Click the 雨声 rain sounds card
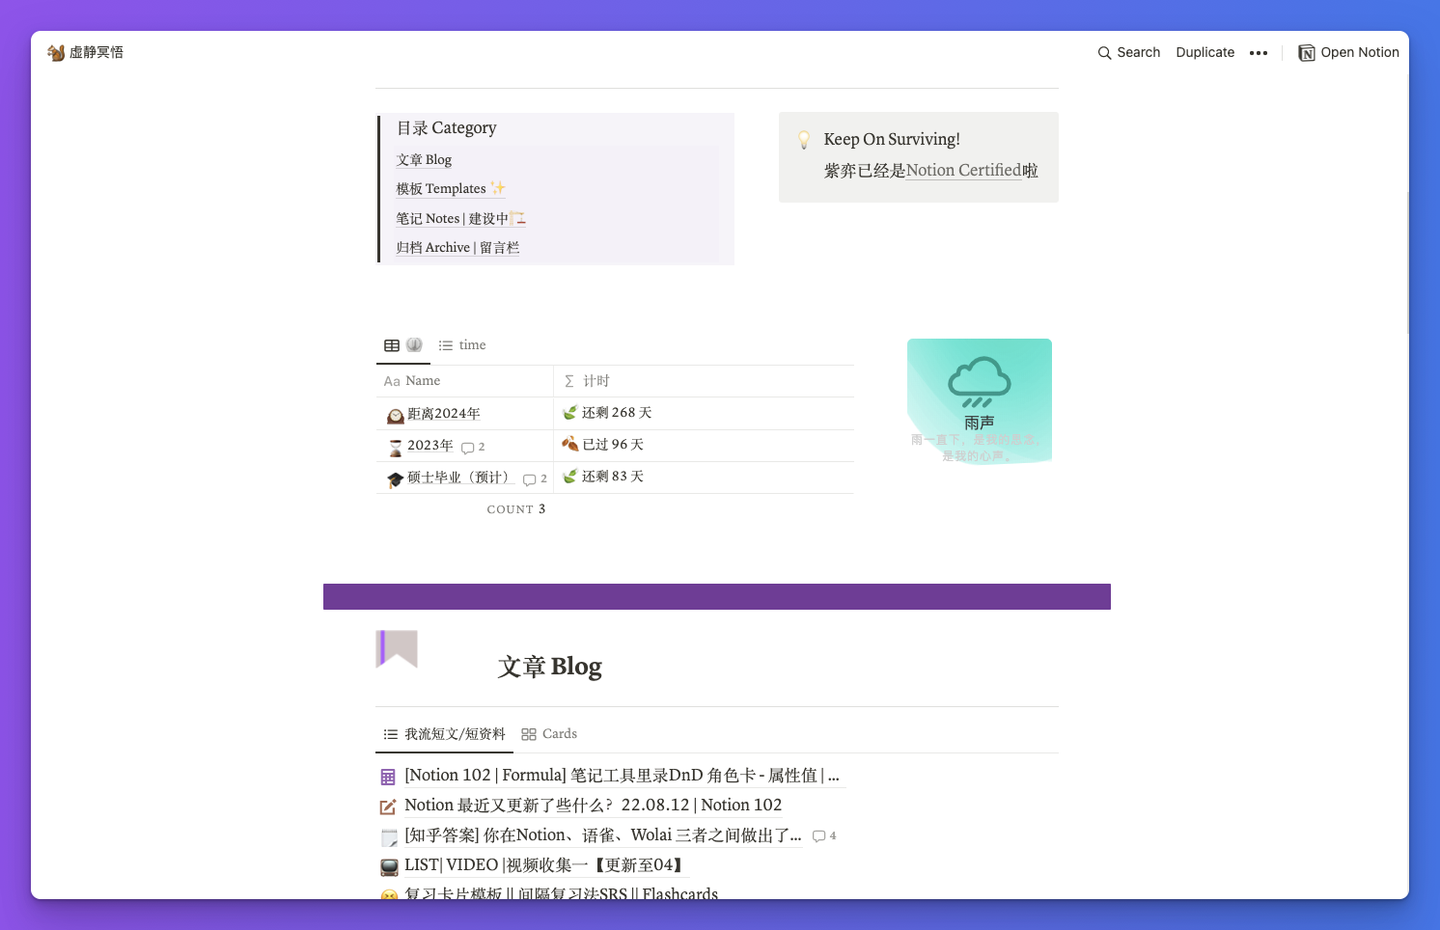Image resolution: width=1440 pixels, height=930 pixels. pyautogui.click(x=979, y=401)
